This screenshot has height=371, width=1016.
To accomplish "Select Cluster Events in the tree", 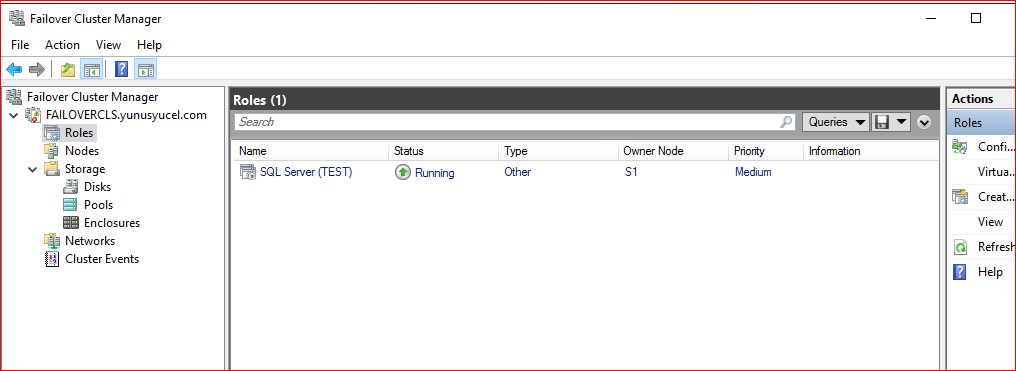I will point(102,259).
